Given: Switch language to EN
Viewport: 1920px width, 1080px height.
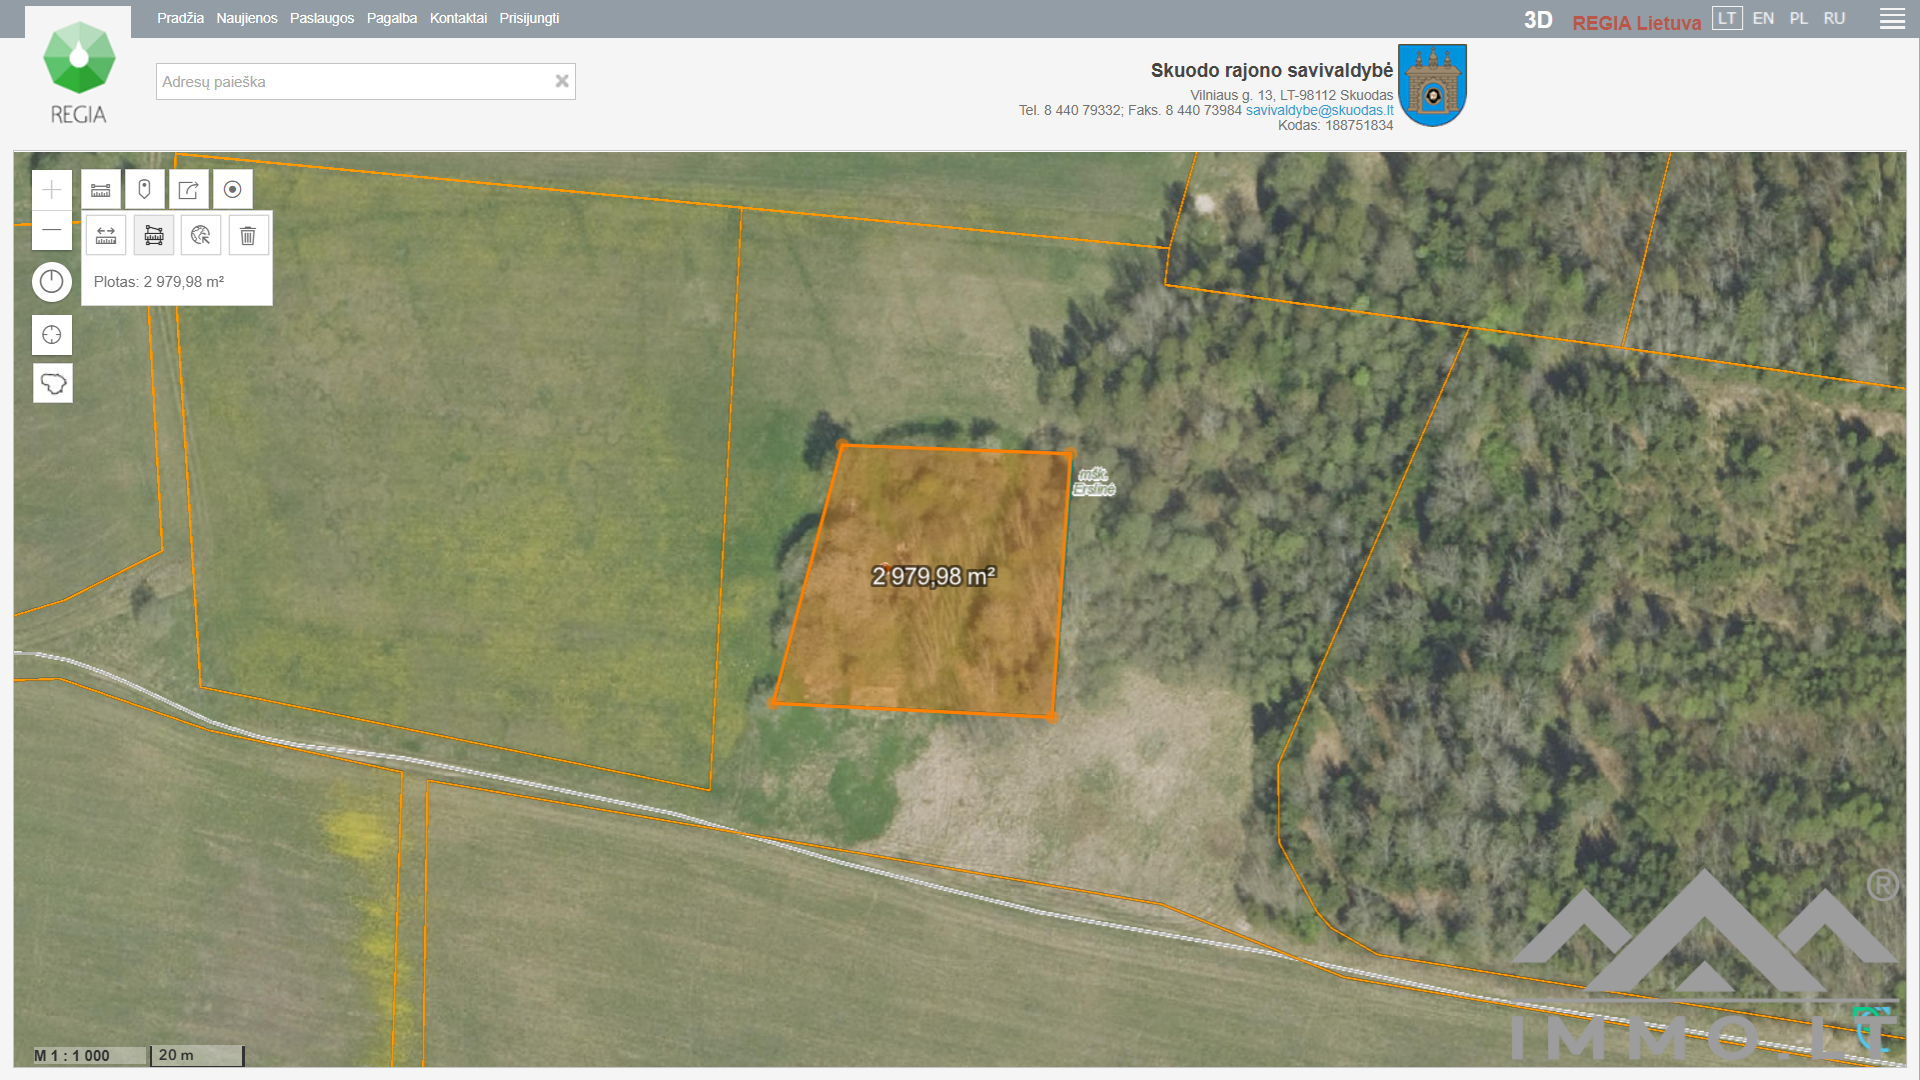Looking at the screenshot, I should [1763, 19].
